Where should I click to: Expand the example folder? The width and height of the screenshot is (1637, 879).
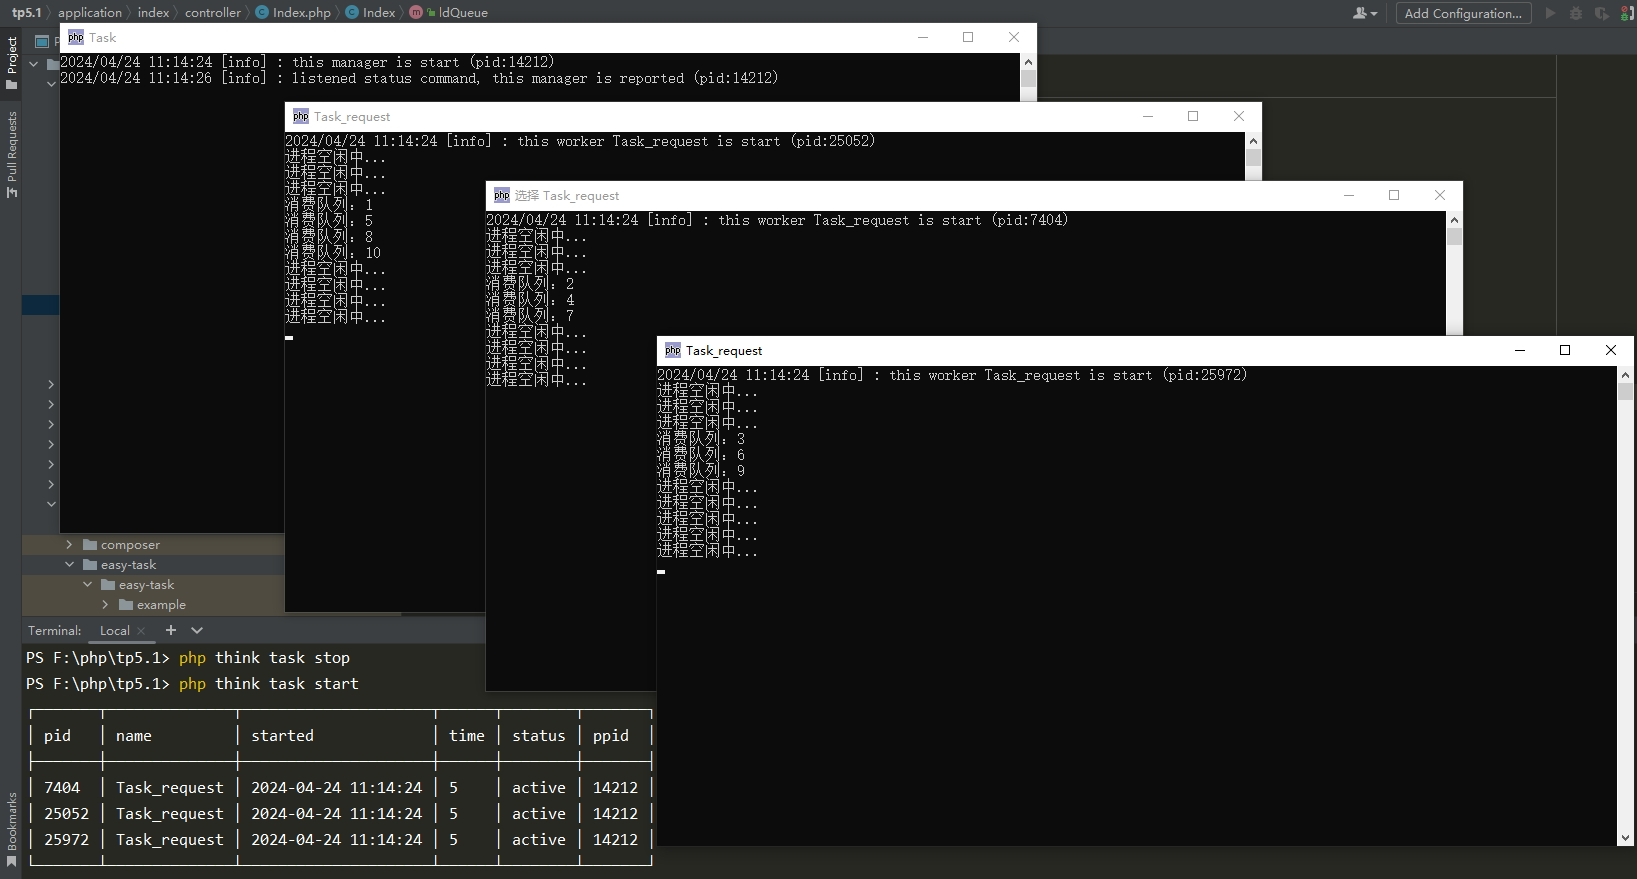(x=105, y=604)
